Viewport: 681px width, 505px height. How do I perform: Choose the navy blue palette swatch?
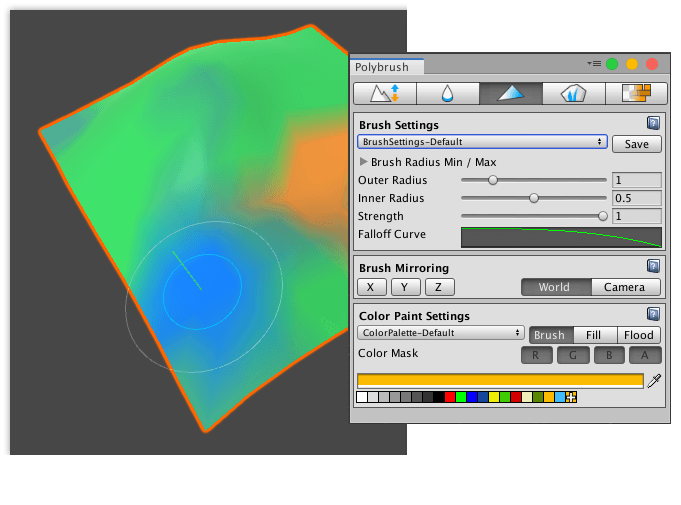tap(483, 397)
